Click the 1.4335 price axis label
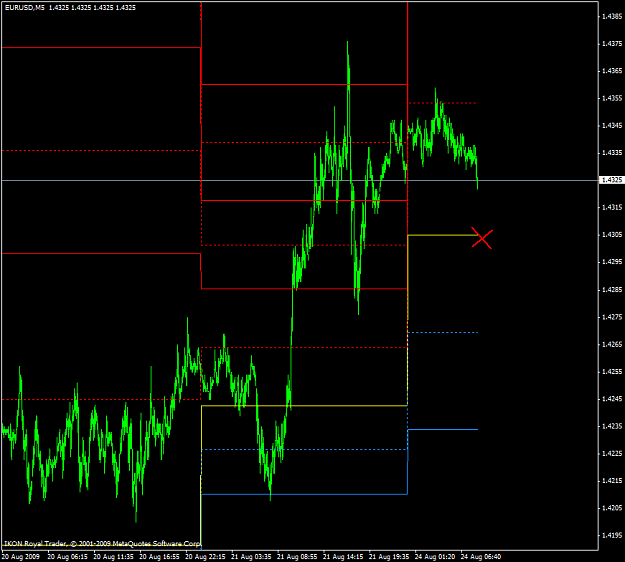Screen dimensions: 625x562 [x=612, y=153]
